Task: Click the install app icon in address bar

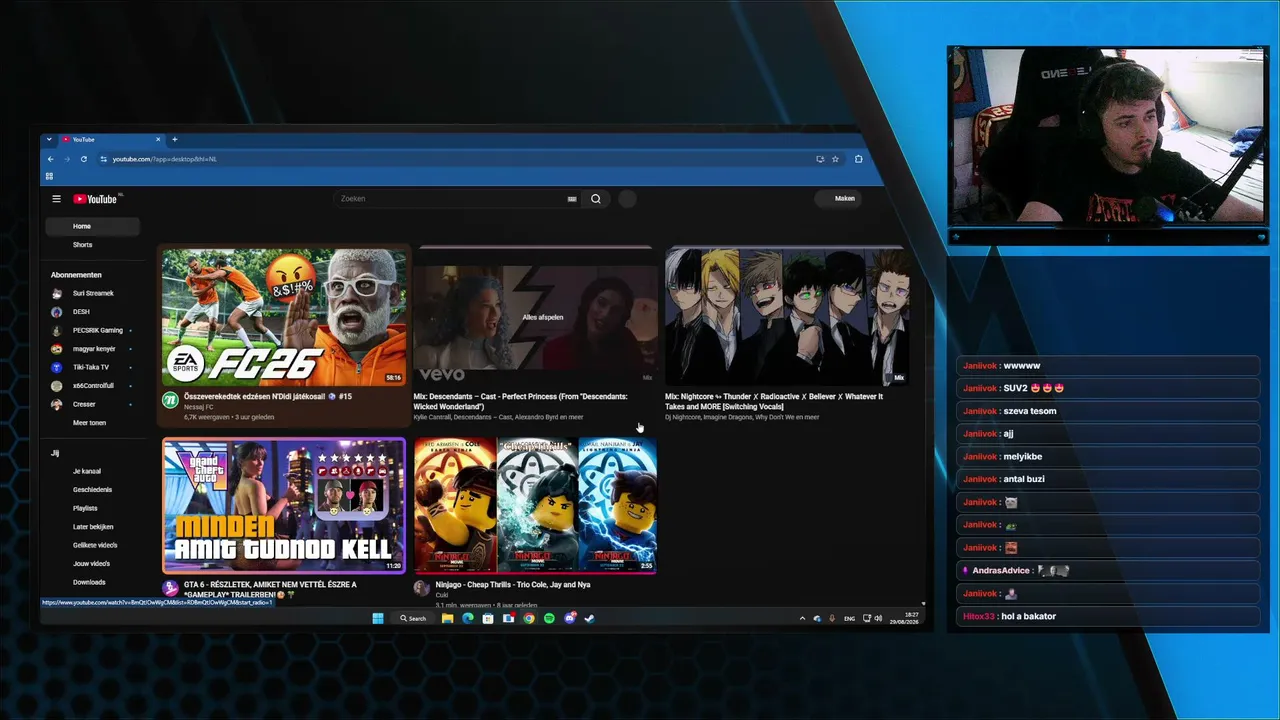Action: pyautogui.click(x=820, y=159)
